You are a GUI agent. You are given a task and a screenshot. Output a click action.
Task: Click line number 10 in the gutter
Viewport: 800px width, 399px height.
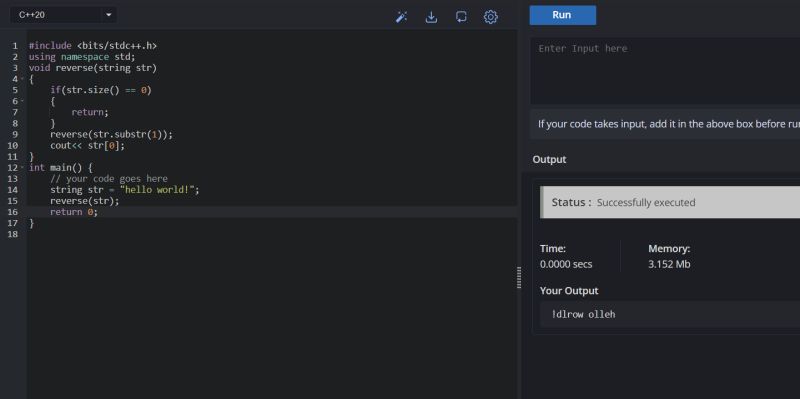(x=12, y=145)
